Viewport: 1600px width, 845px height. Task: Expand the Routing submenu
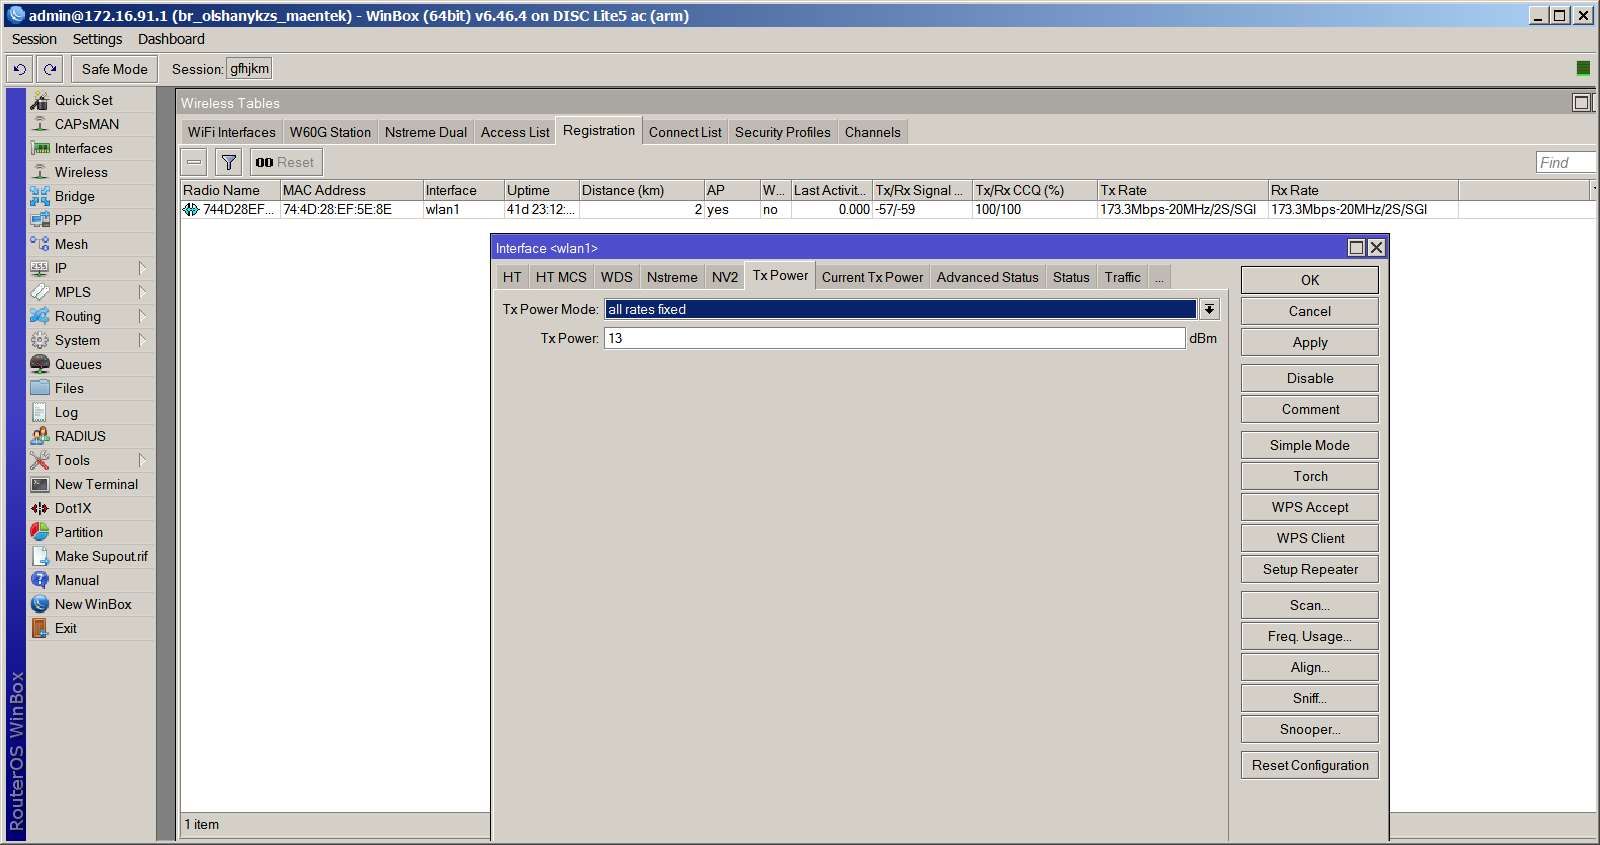(x=142, y=316)
